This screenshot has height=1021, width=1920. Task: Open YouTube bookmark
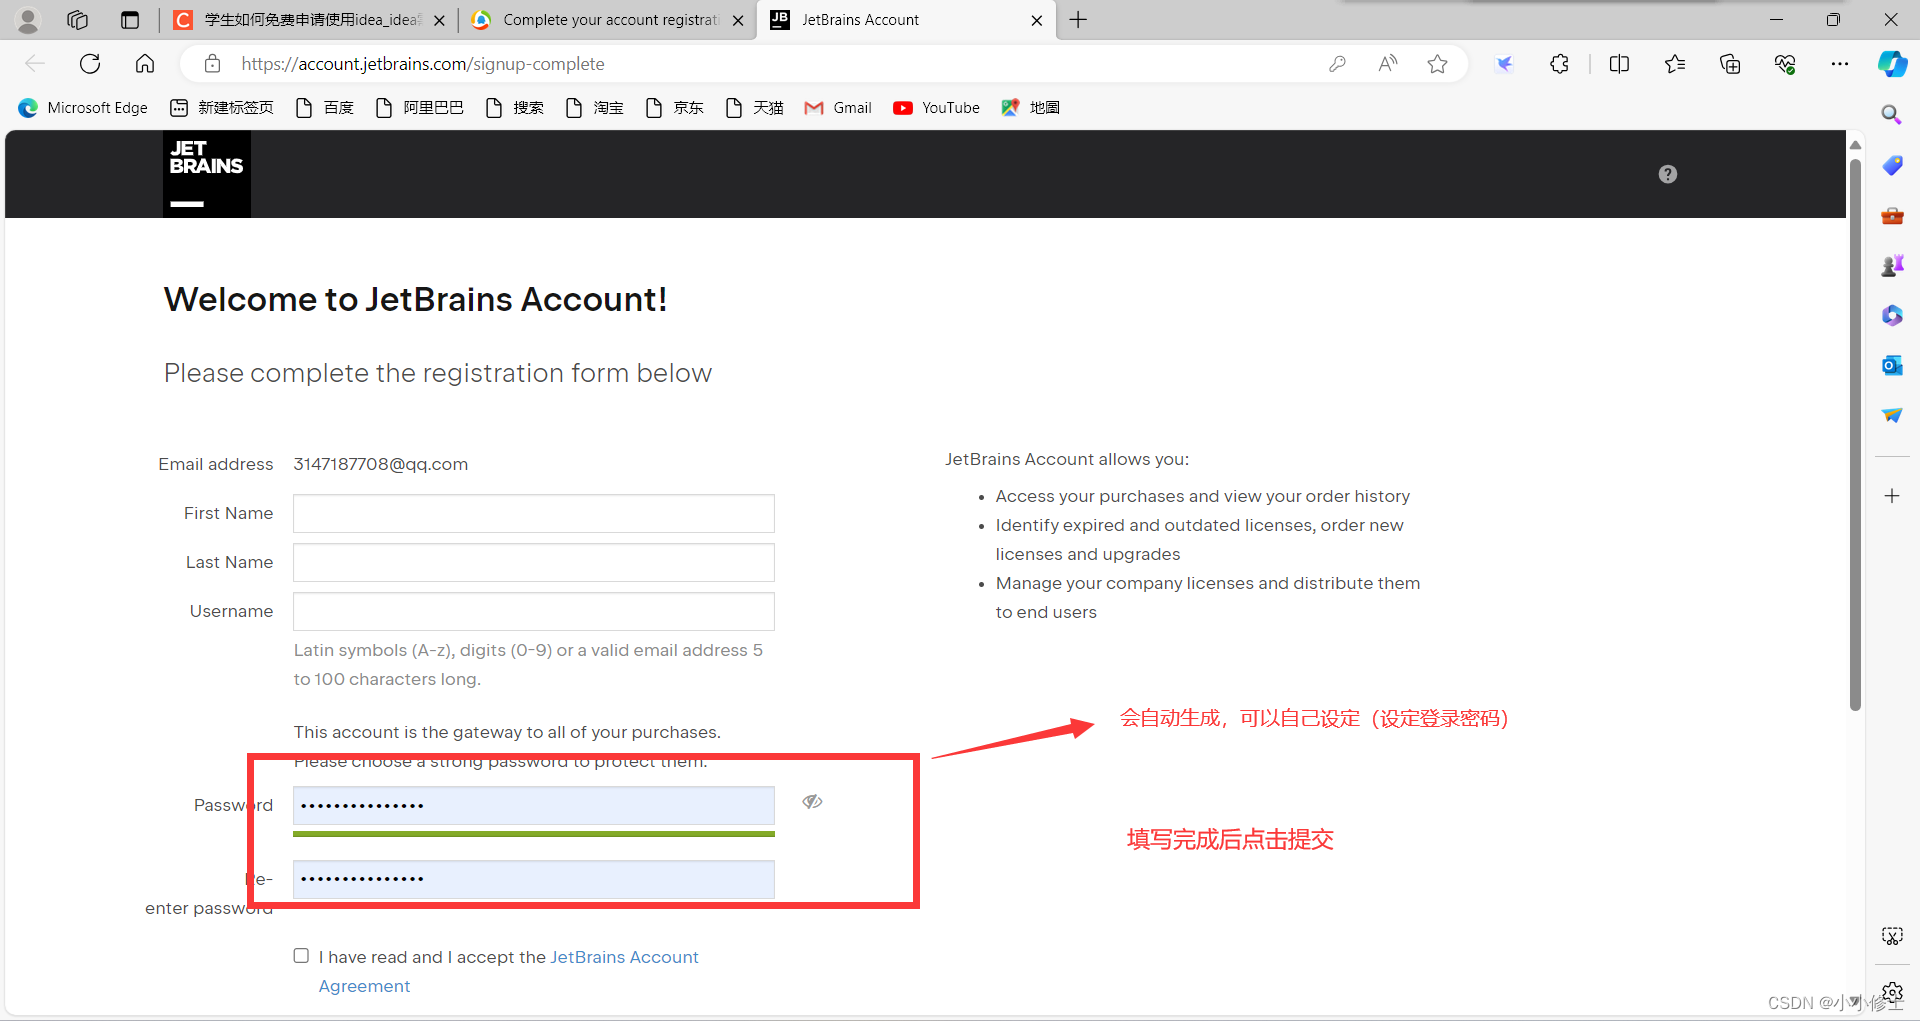937,108
